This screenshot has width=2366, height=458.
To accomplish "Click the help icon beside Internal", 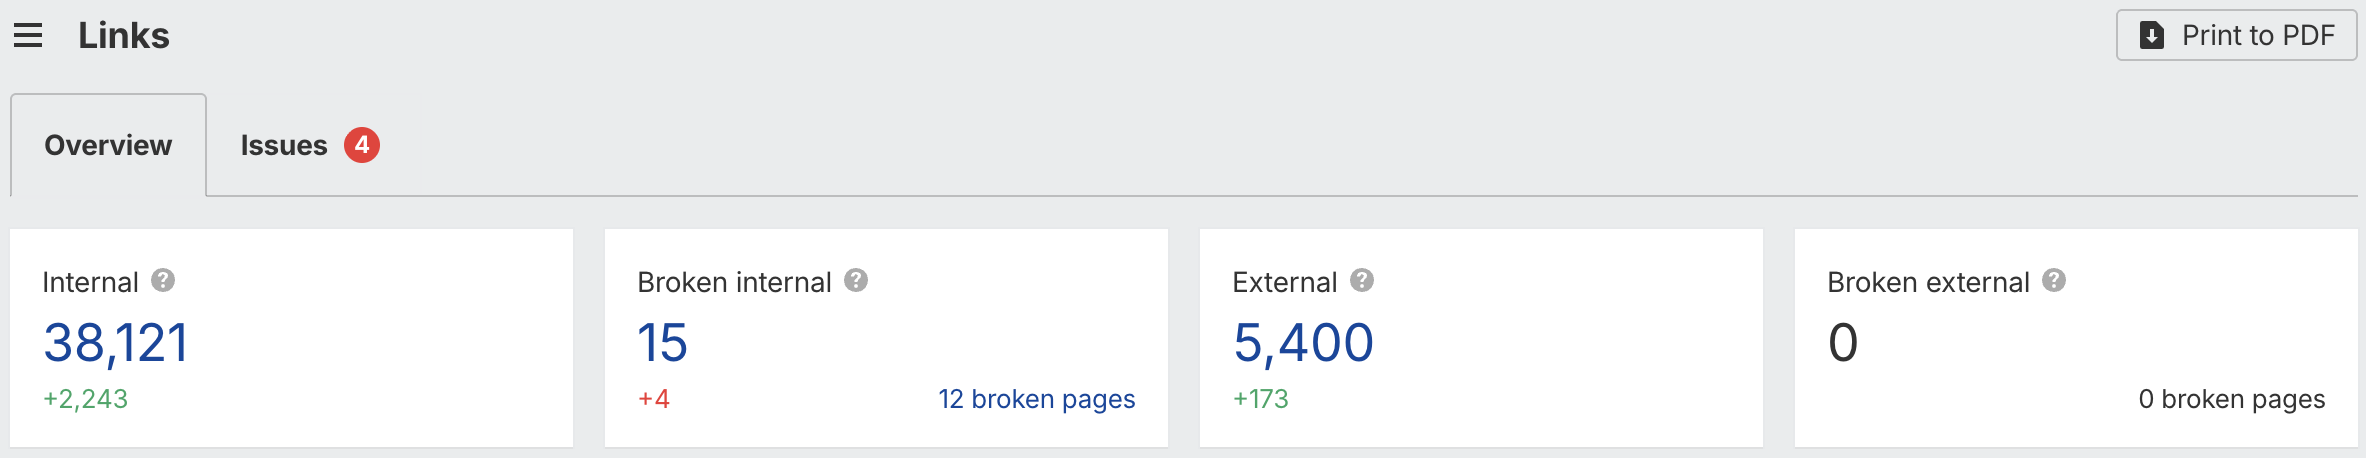I will coord(163,281).
